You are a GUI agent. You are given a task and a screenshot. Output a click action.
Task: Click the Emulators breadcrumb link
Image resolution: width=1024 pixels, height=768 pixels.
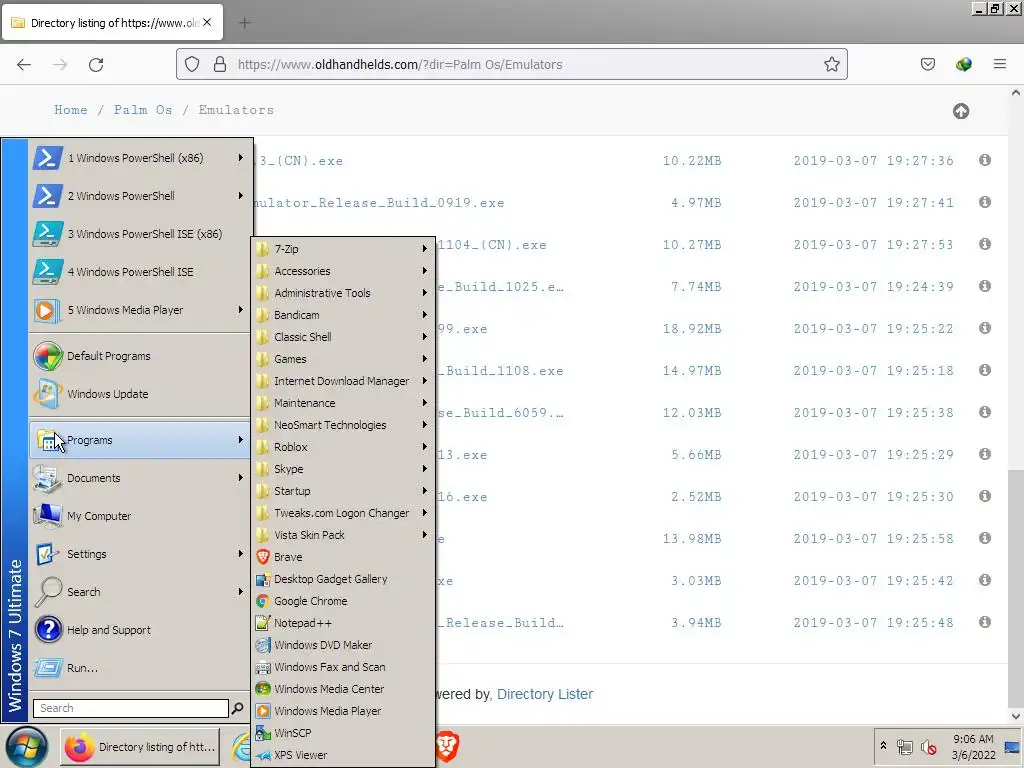pyautogui.click(x=236, y=110)
